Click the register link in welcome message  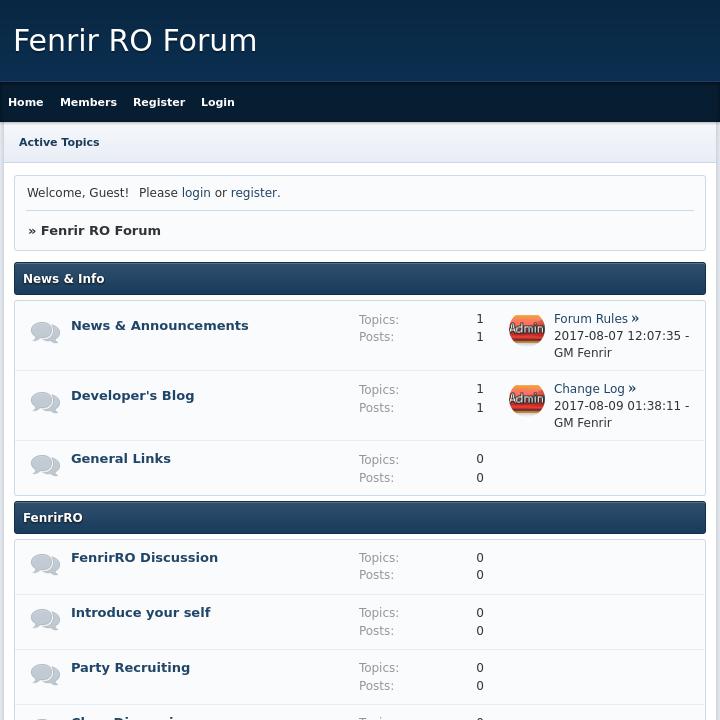click(254, 193)
